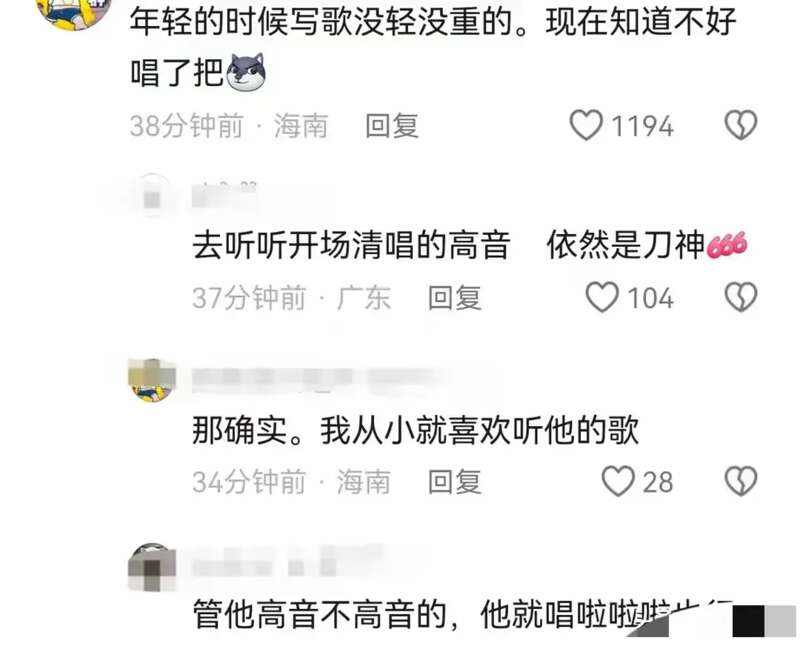
Task: Like the comment with 1194 likes
Action: (586, 126)
